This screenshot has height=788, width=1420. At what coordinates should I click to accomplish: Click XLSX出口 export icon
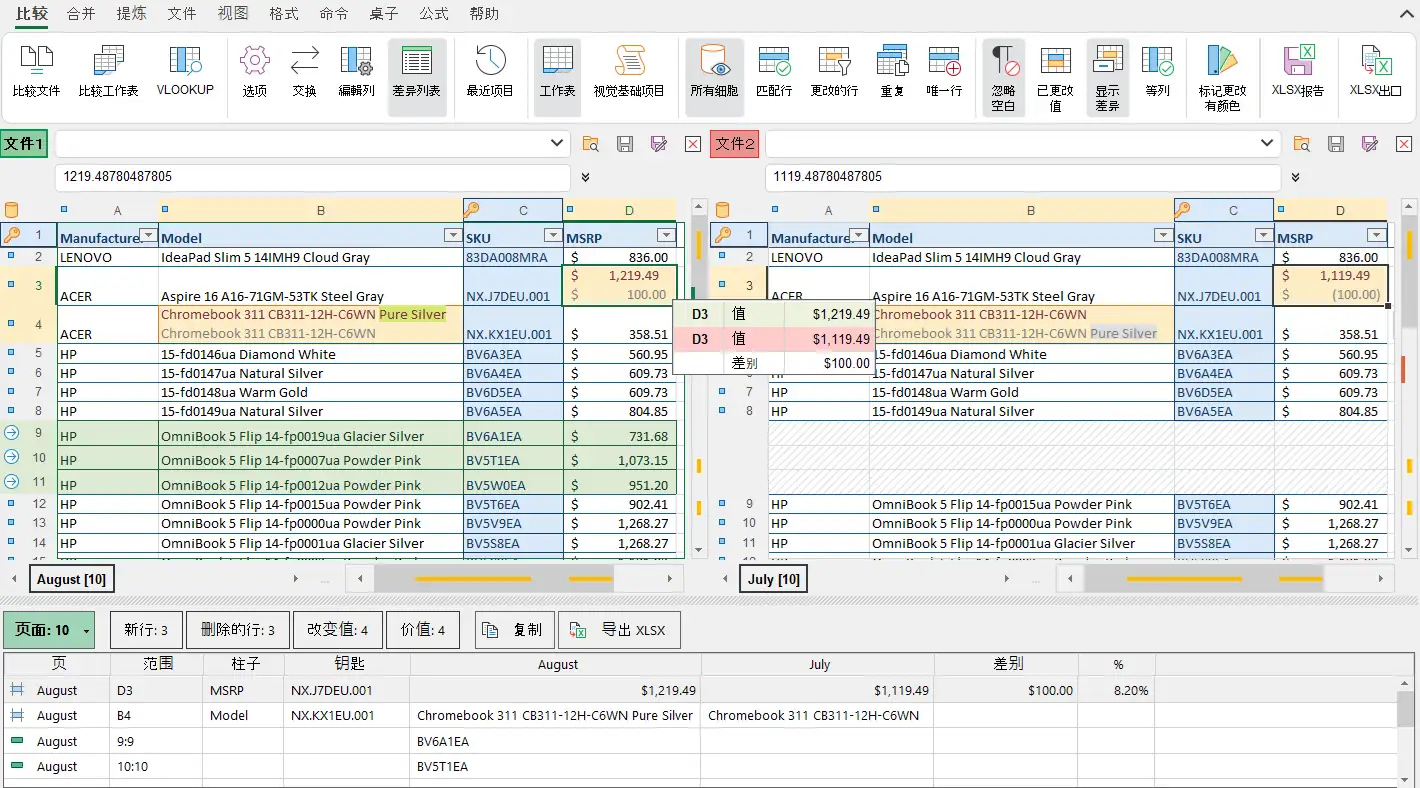1376,71
